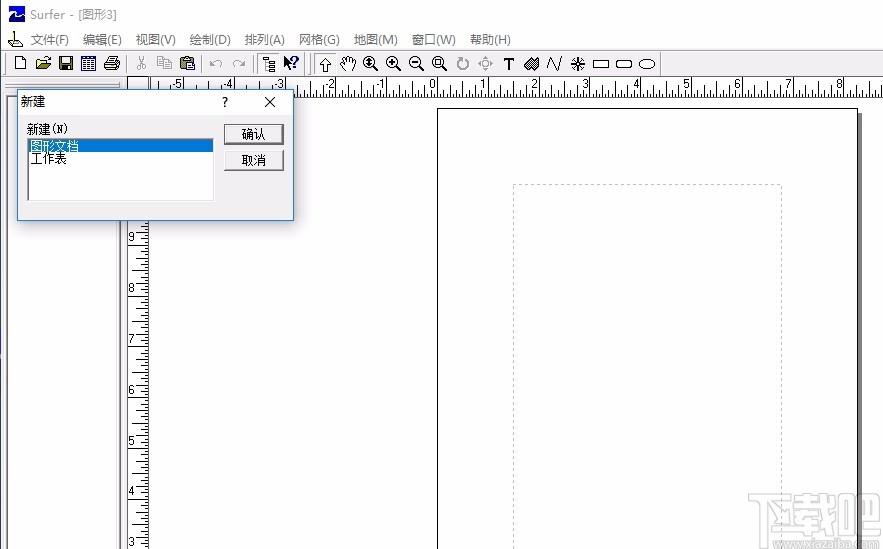Open new worksheet grid icon
Viewport: 883px width, 549px height.
coord(88,63)
